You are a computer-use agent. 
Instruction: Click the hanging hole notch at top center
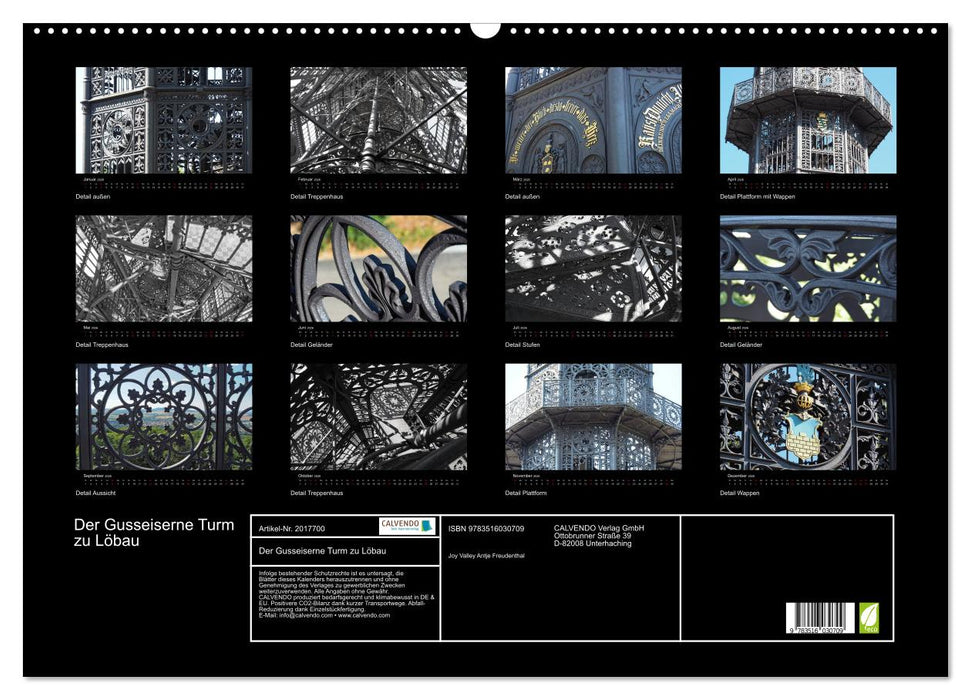[485, 29]
